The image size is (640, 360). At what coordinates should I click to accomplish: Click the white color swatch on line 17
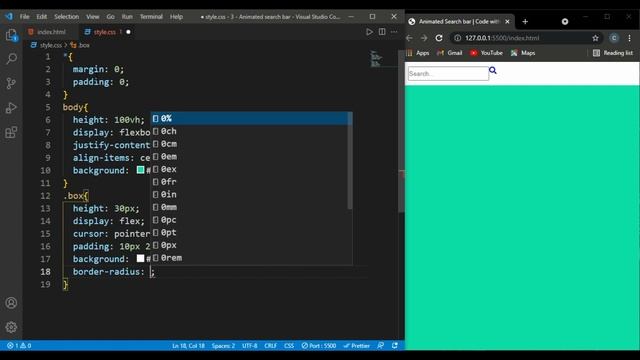pyautogui.click(x=140, y=258)
